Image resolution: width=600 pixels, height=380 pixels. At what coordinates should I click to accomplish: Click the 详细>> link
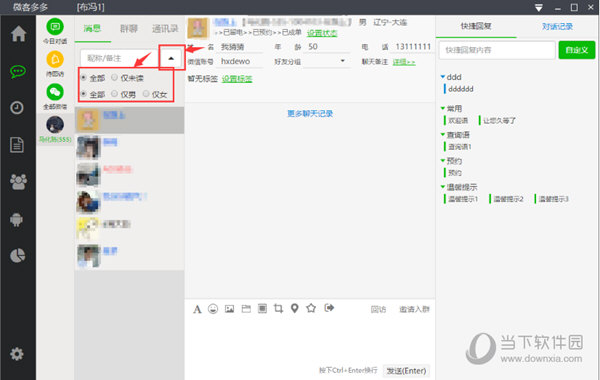click(404, 62)
